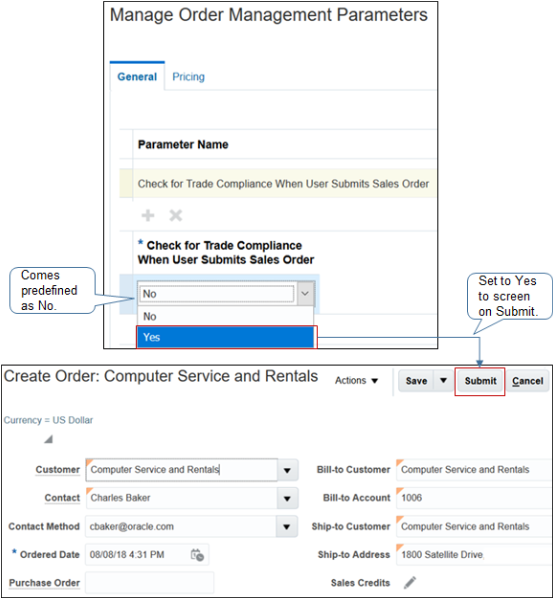554x599 pixels.
Task: Click the empty Purchase Order field
Action: click(x=149, y=583)
